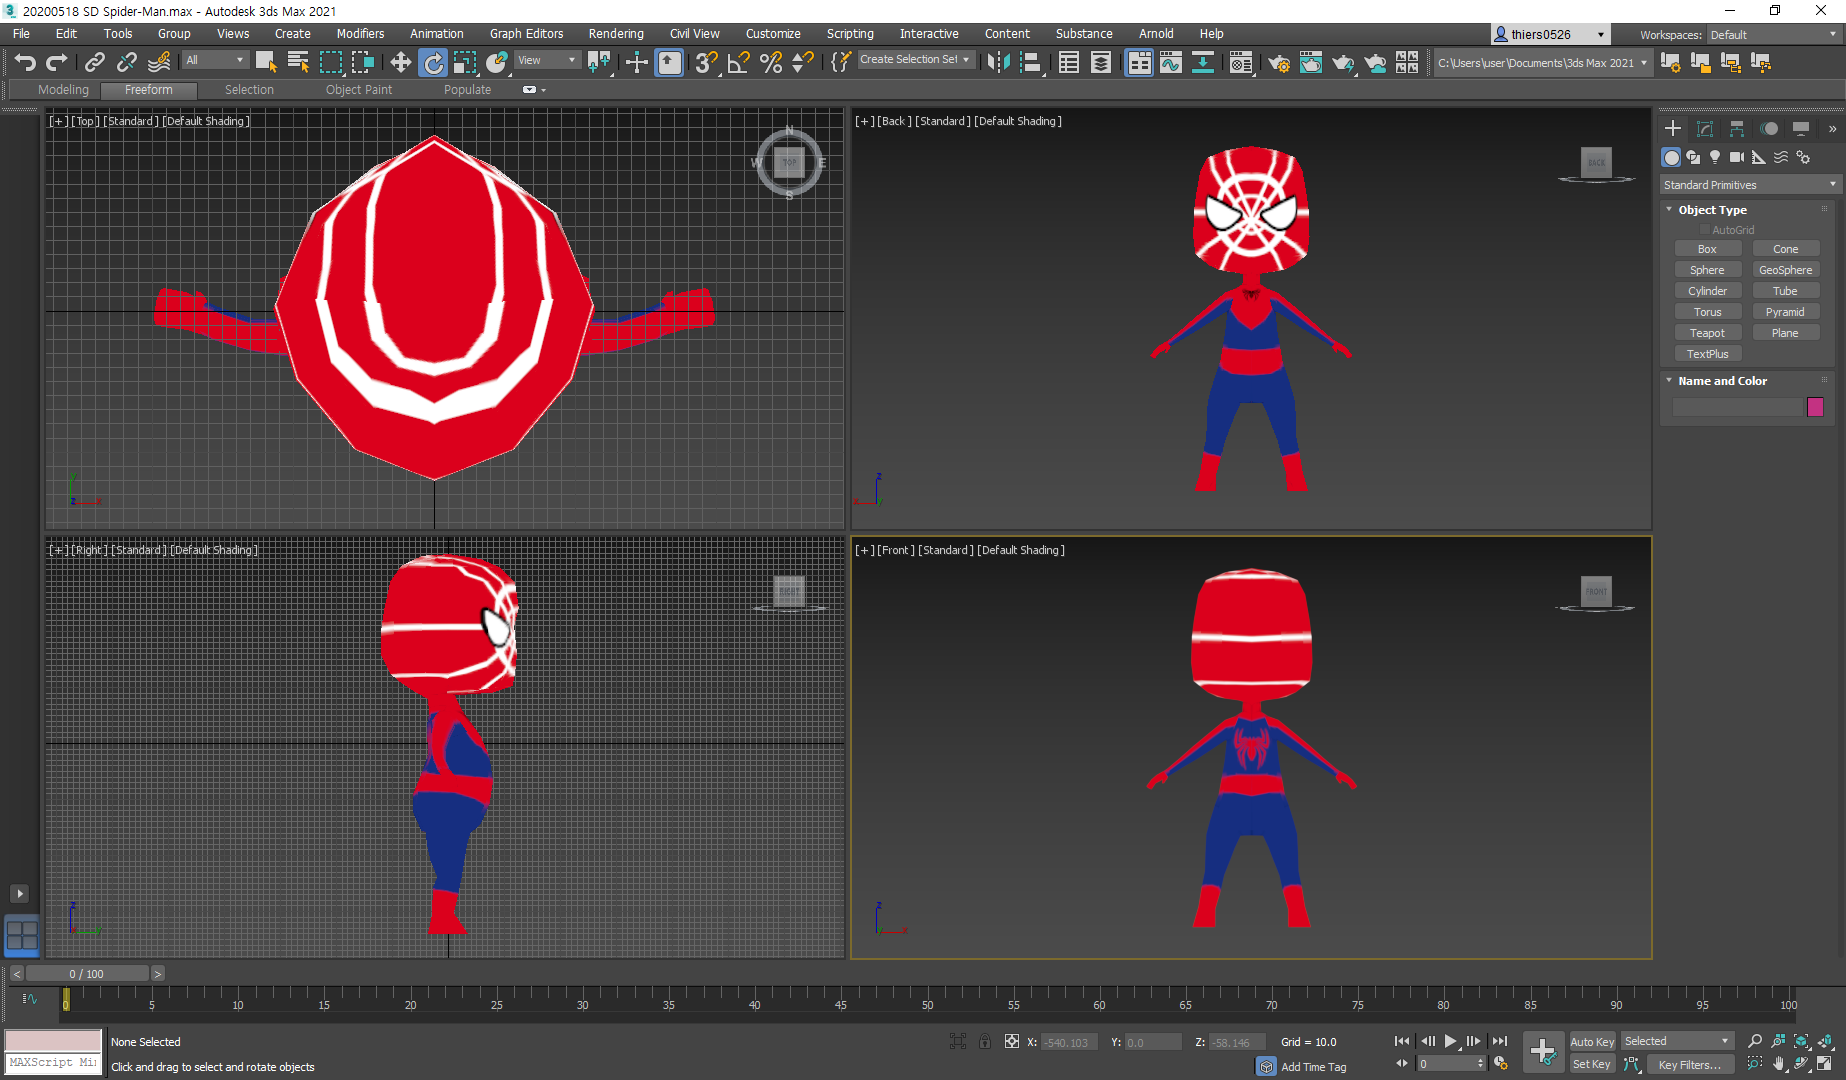
Task: Open the Graph Editors menu
Action: pyautogui.click(x=526, y=34)
